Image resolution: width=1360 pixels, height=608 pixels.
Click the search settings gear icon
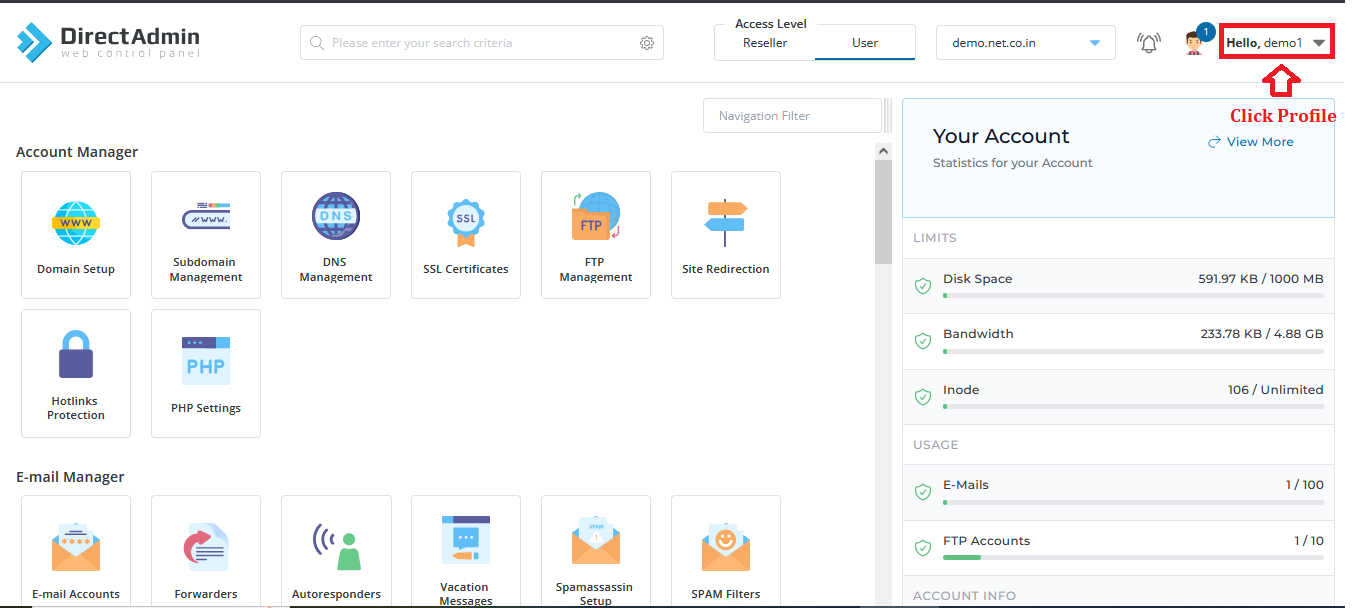(647, 43)
